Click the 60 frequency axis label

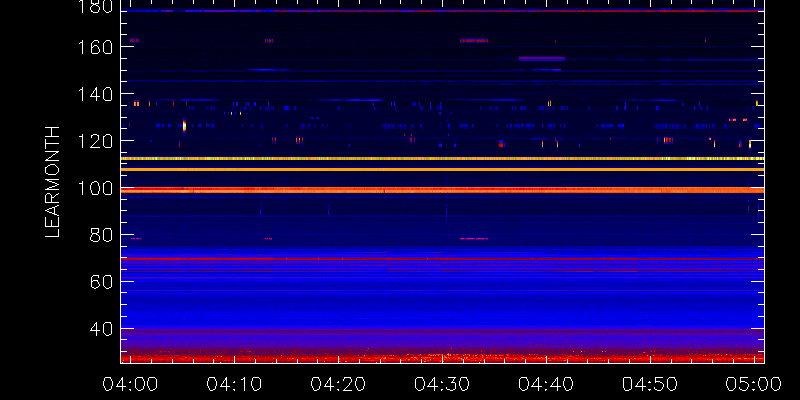click(x=101, y=282)
